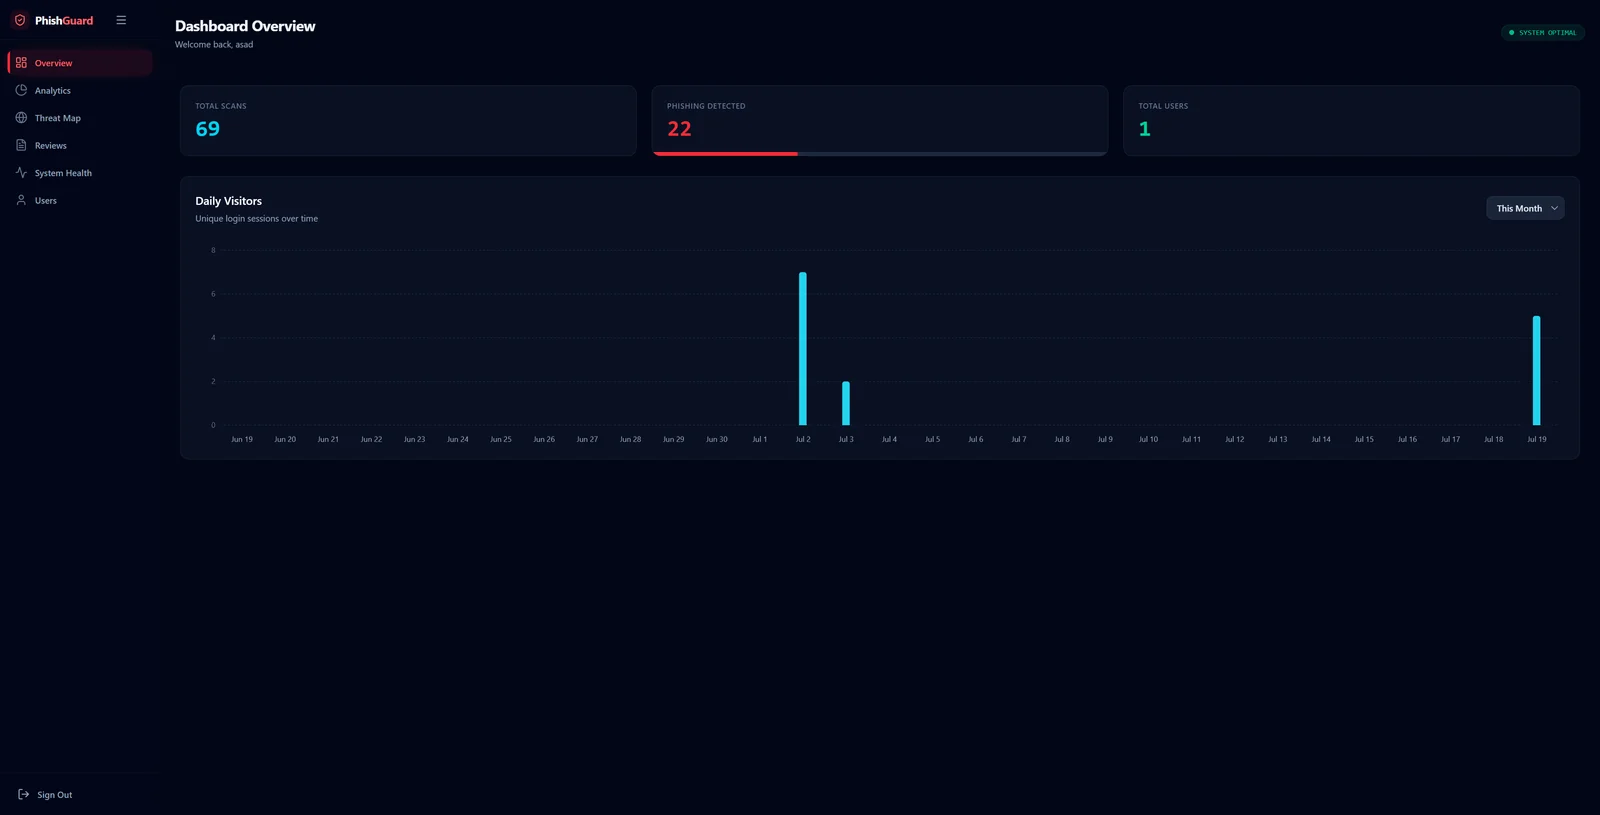Click the Users person icon

point(21,200)
